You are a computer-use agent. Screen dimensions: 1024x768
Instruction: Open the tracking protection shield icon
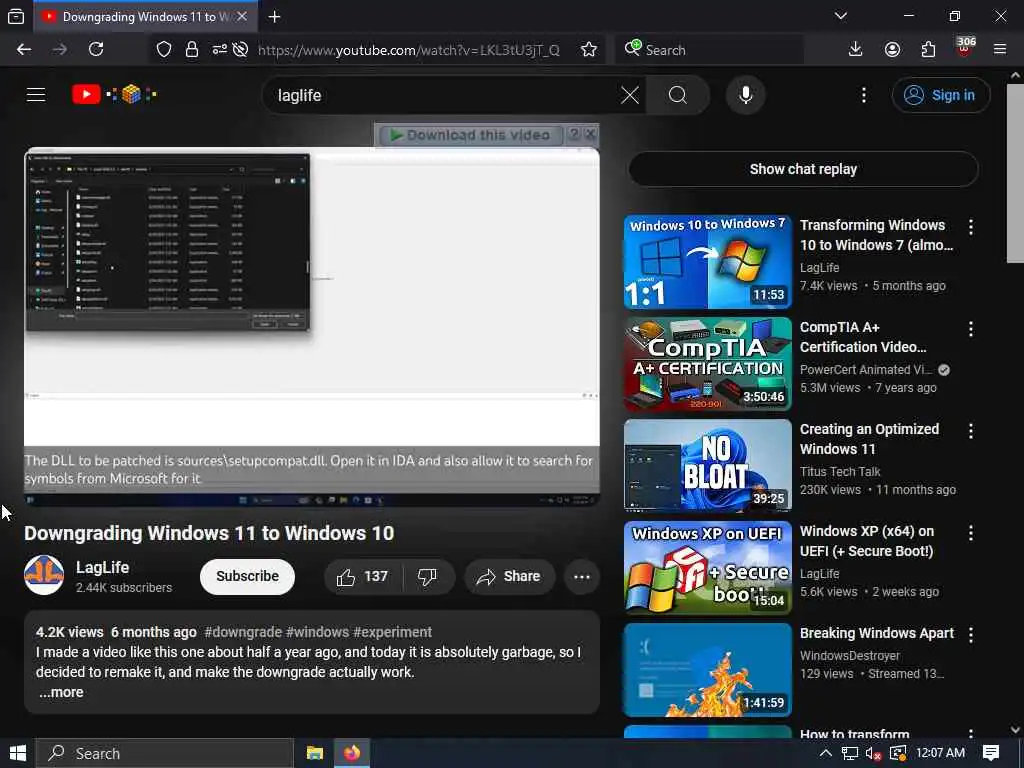coord(164,50)
